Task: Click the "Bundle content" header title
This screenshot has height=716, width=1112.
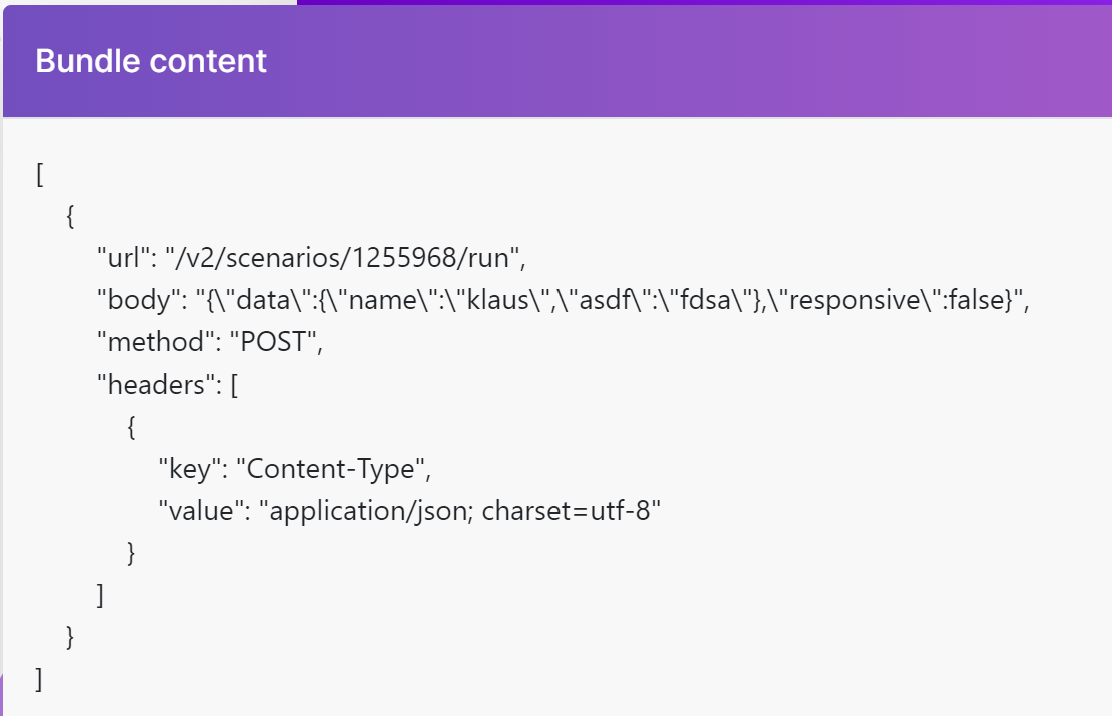Action: 151,61
